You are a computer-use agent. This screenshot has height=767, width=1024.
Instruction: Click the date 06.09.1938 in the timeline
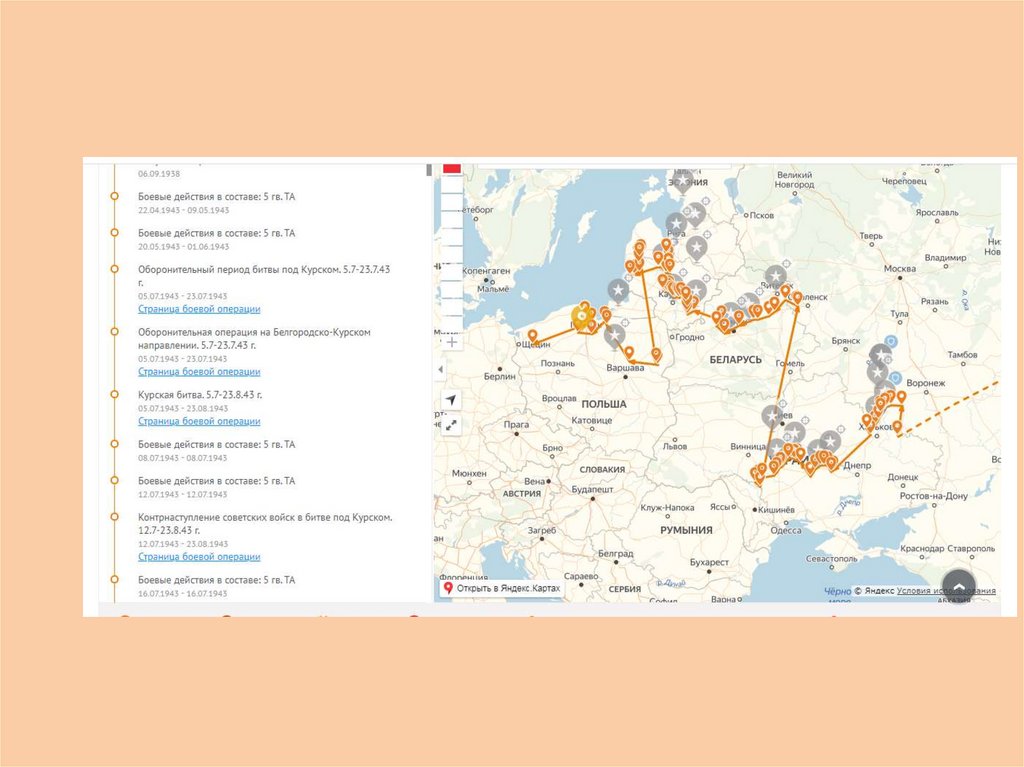point(159,174)
